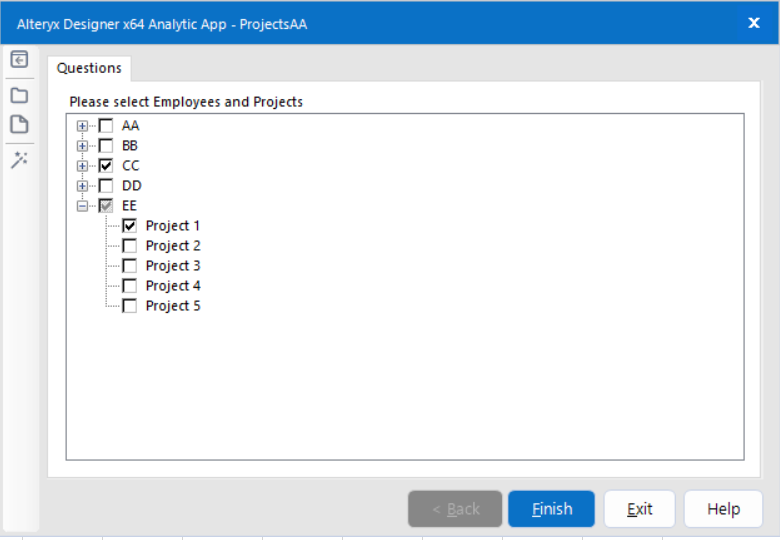Image resolution: width=780 pixels, height=540 pixels.
Task: Click the collapse sidebar arrow icon
Action: 19,59
